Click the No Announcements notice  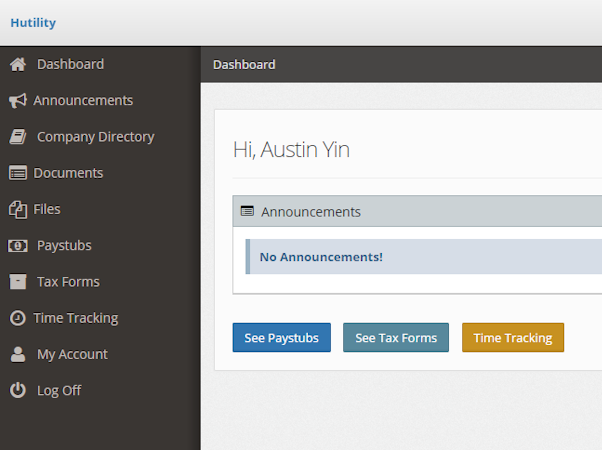point(321,257)
